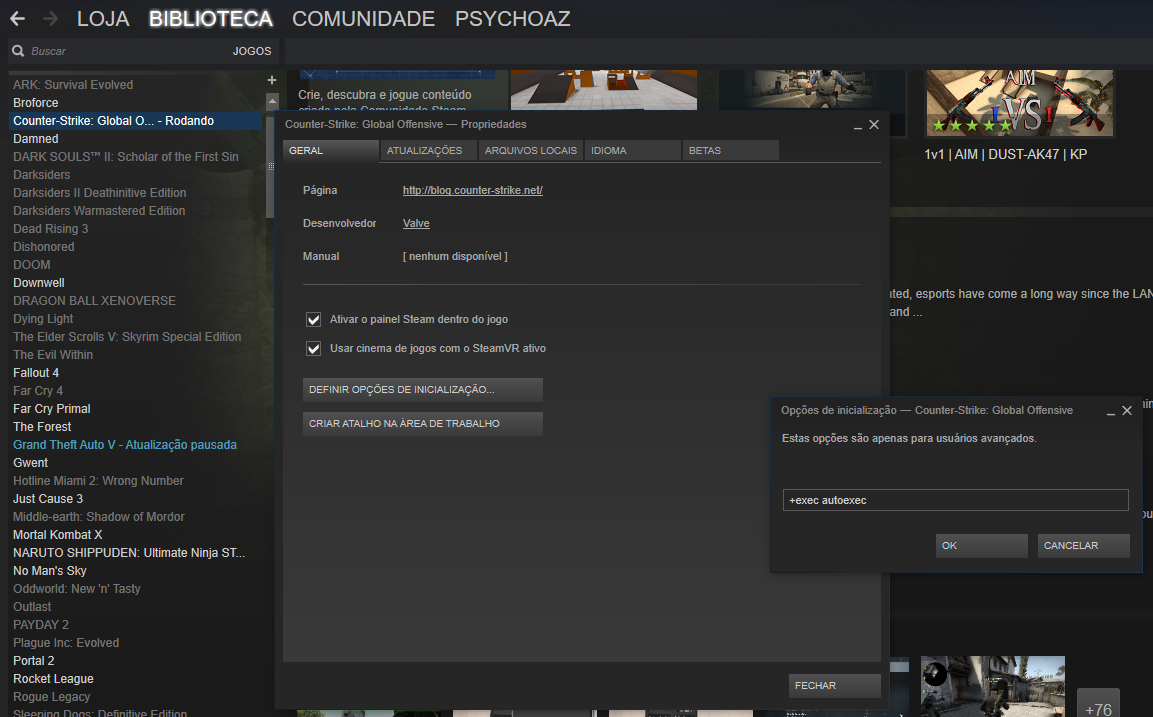Click DEFINIR OPÇÕES DE INICIALIZAÇÃO button
Image resolution: width=1153 pixels, height=717 pixels.
423,390
